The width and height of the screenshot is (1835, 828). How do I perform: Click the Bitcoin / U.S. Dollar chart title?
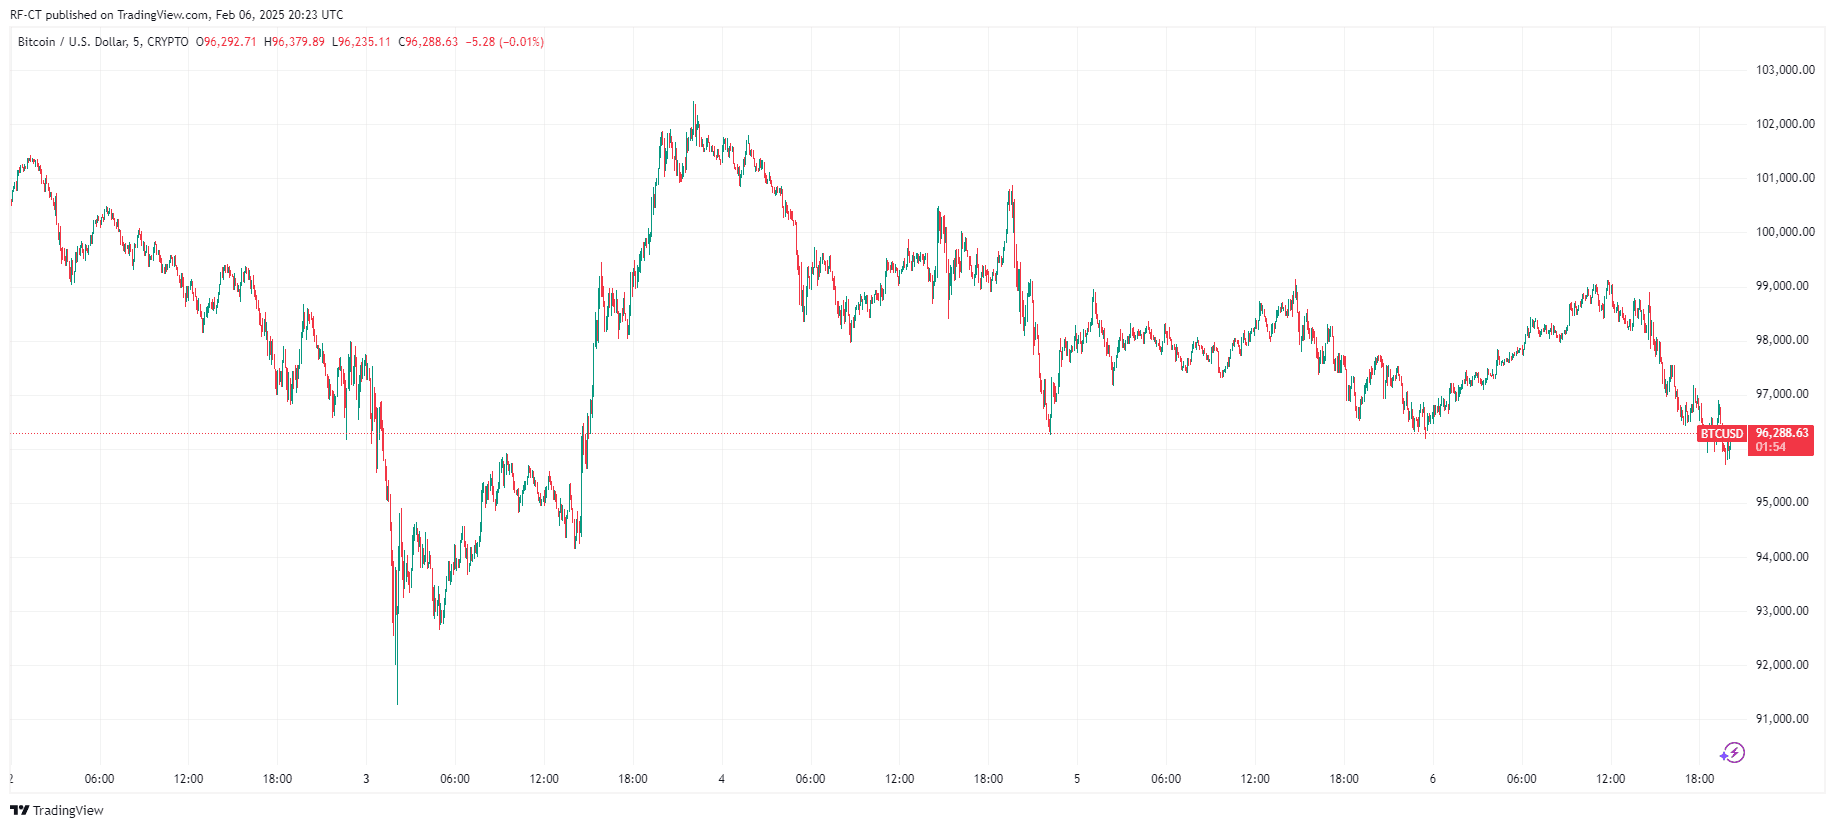tap(103, 42)
